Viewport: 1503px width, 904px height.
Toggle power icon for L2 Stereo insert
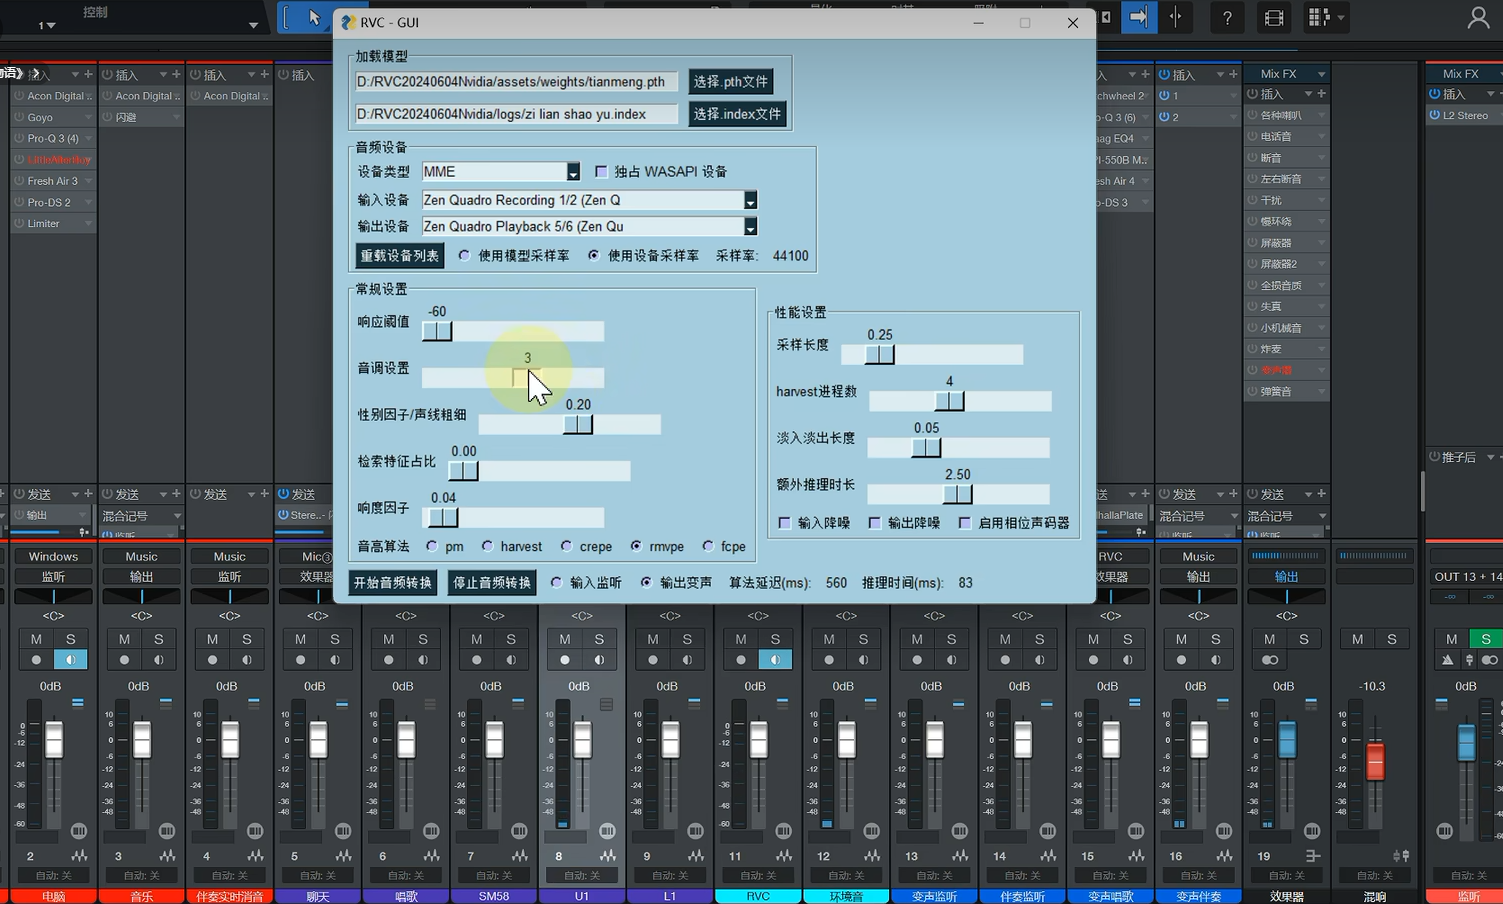(x=1434, y=115)
